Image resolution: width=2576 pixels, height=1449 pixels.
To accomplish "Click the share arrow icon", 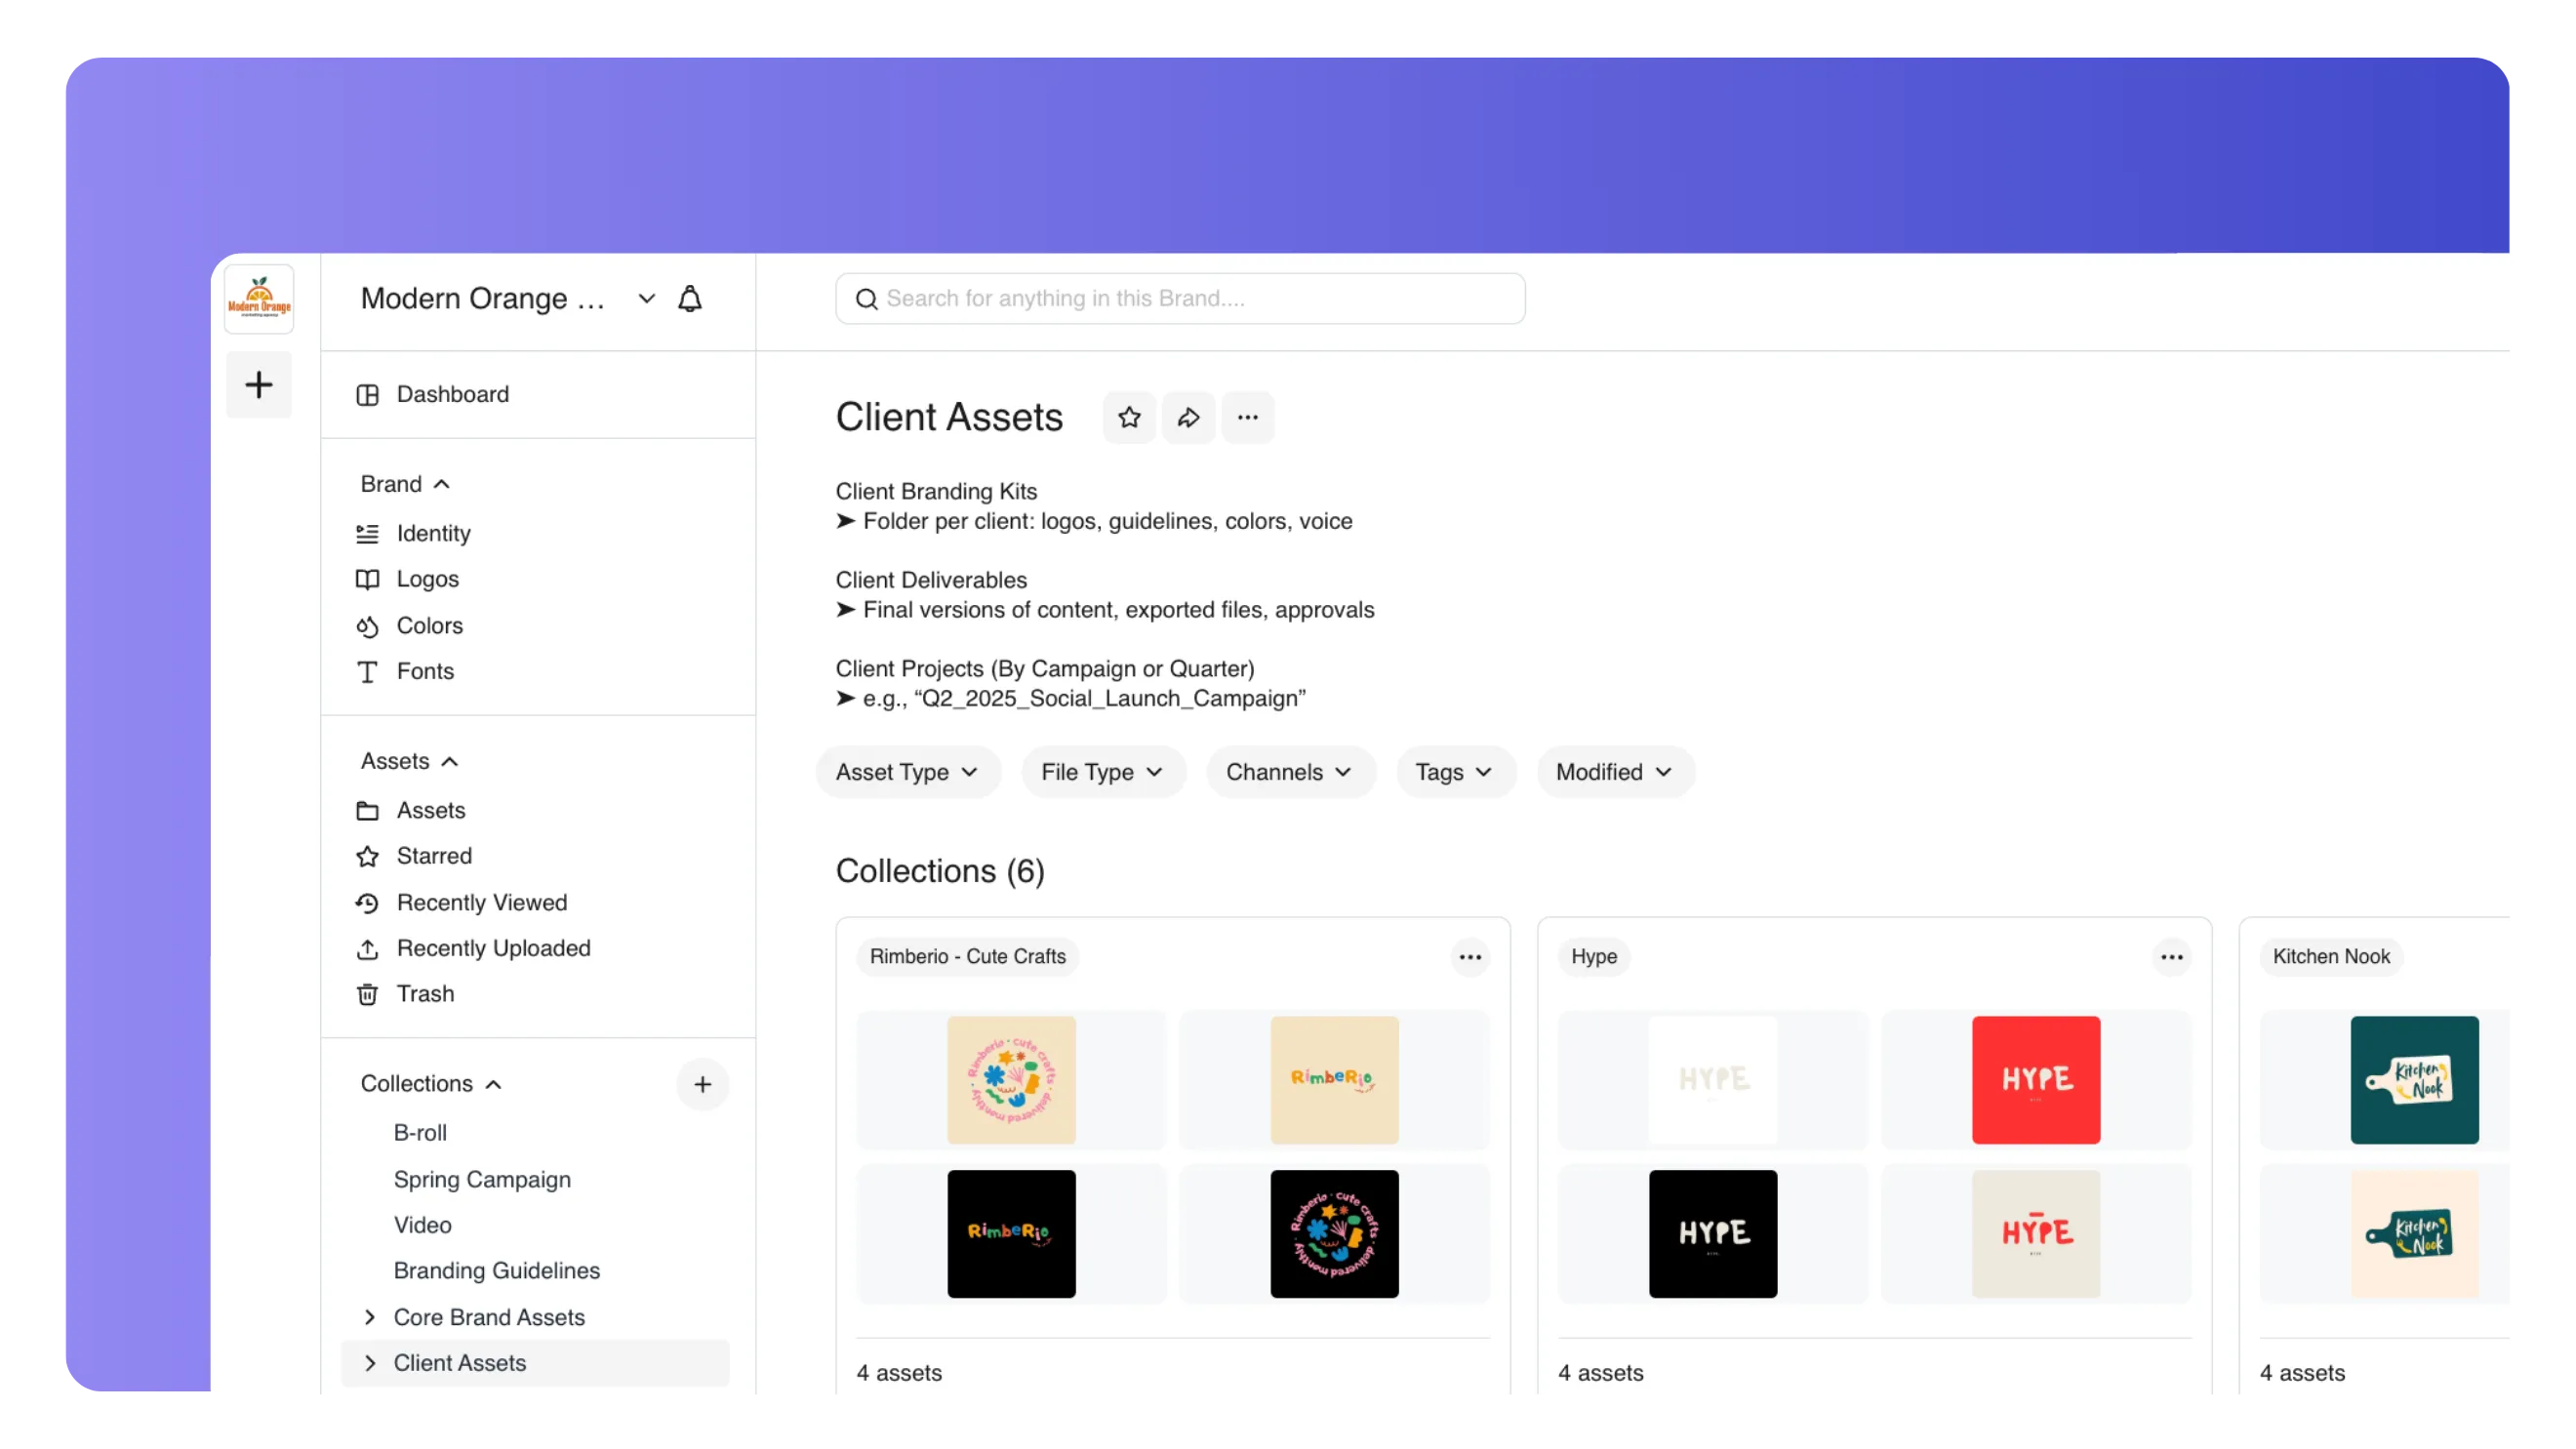I will click(x=1188, y=417).
